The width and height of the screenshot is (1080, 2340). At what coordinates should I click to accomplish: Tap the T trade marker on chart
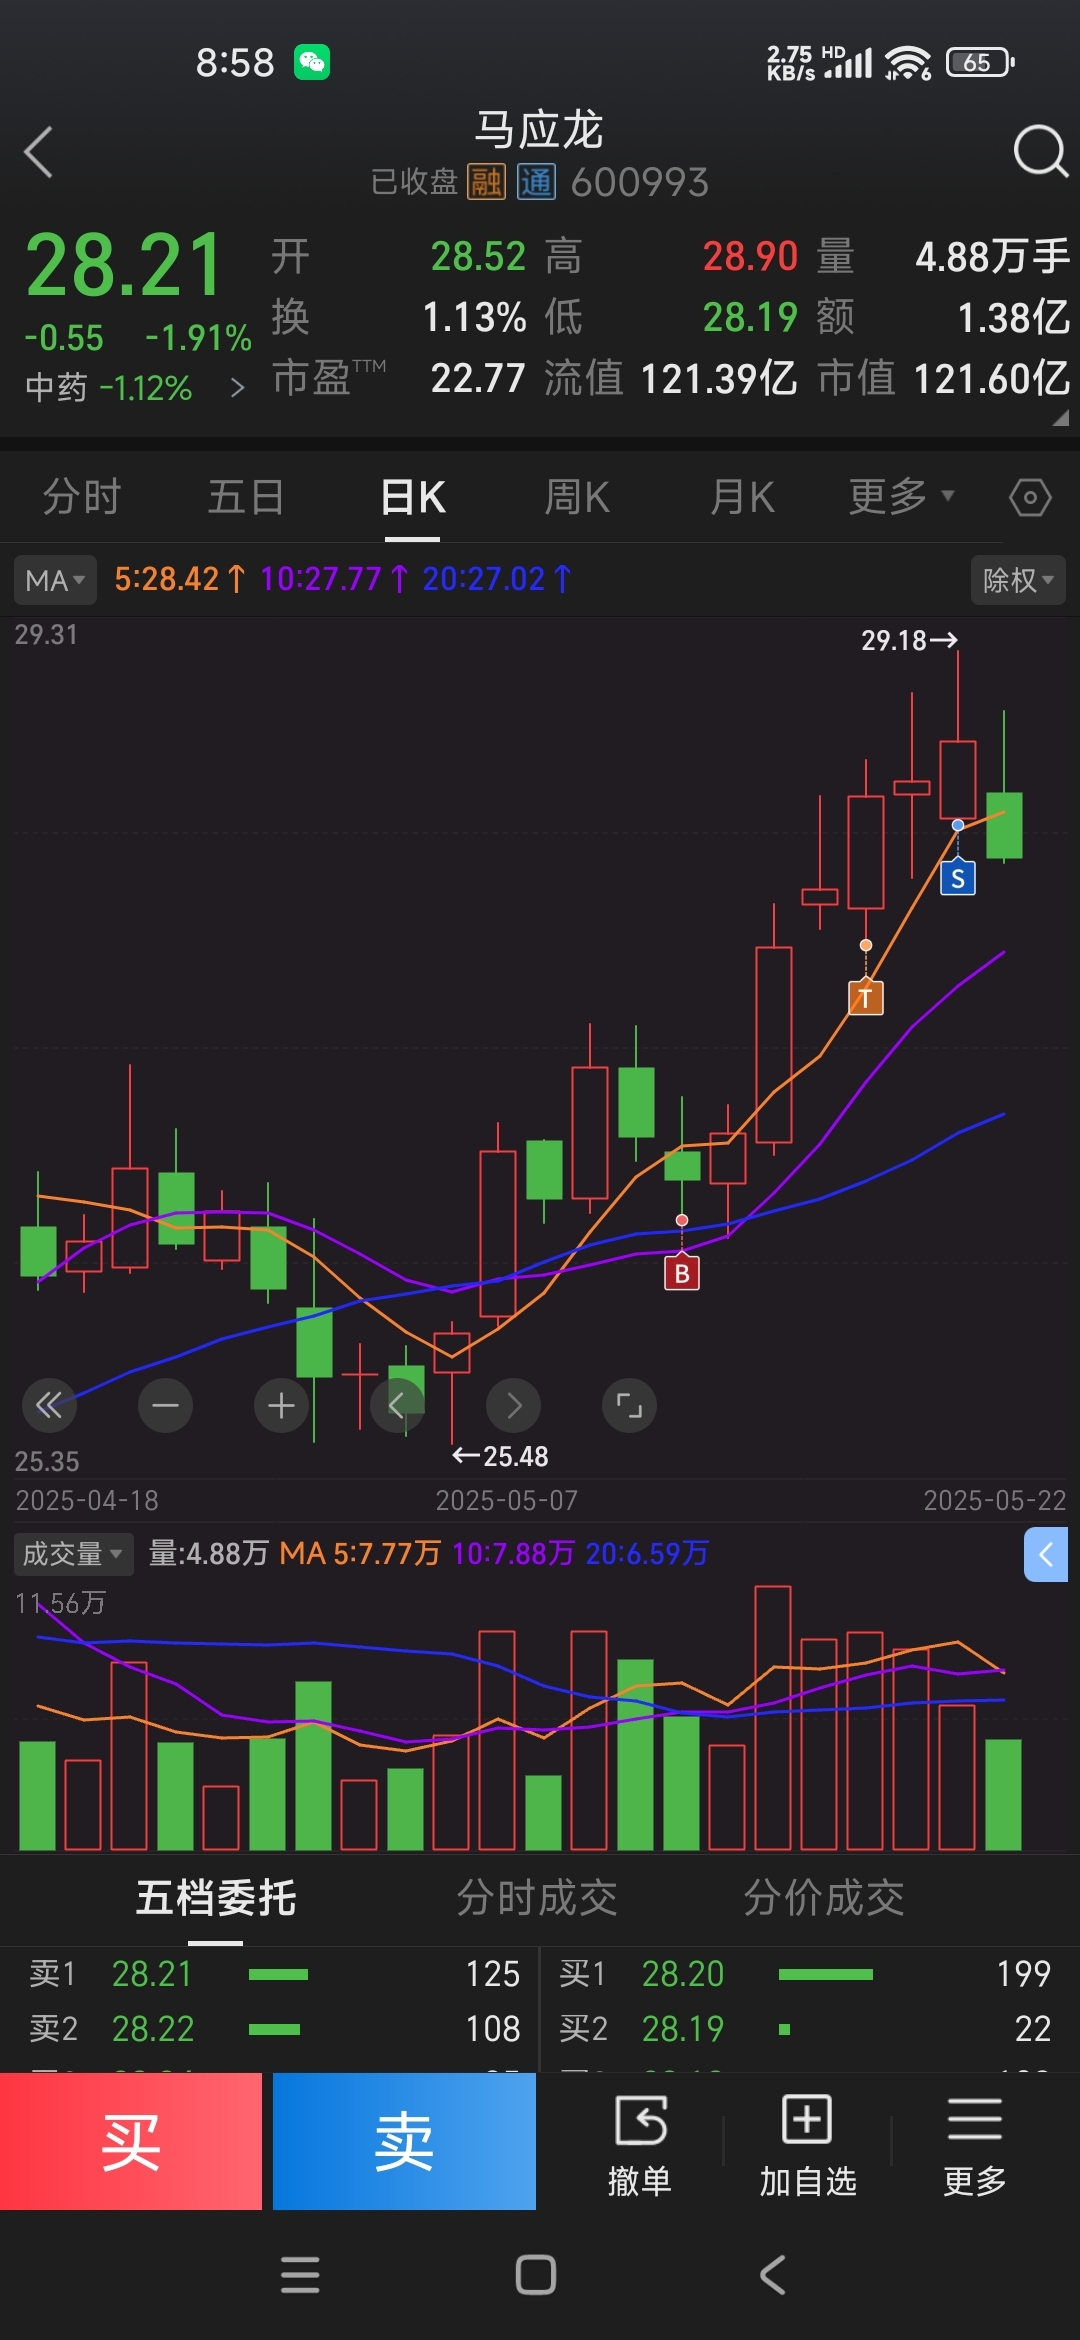866,996
